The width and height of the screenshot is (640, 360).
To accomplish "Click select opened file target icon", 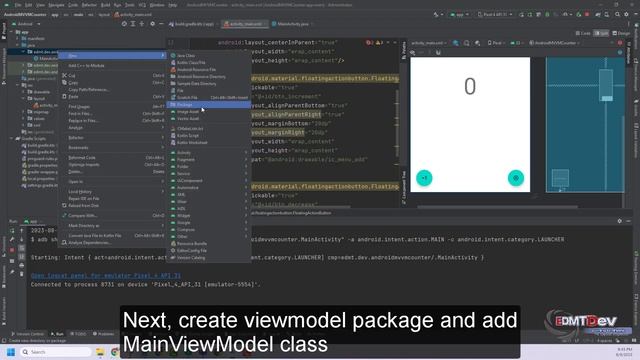I will (x=124, y=24).
